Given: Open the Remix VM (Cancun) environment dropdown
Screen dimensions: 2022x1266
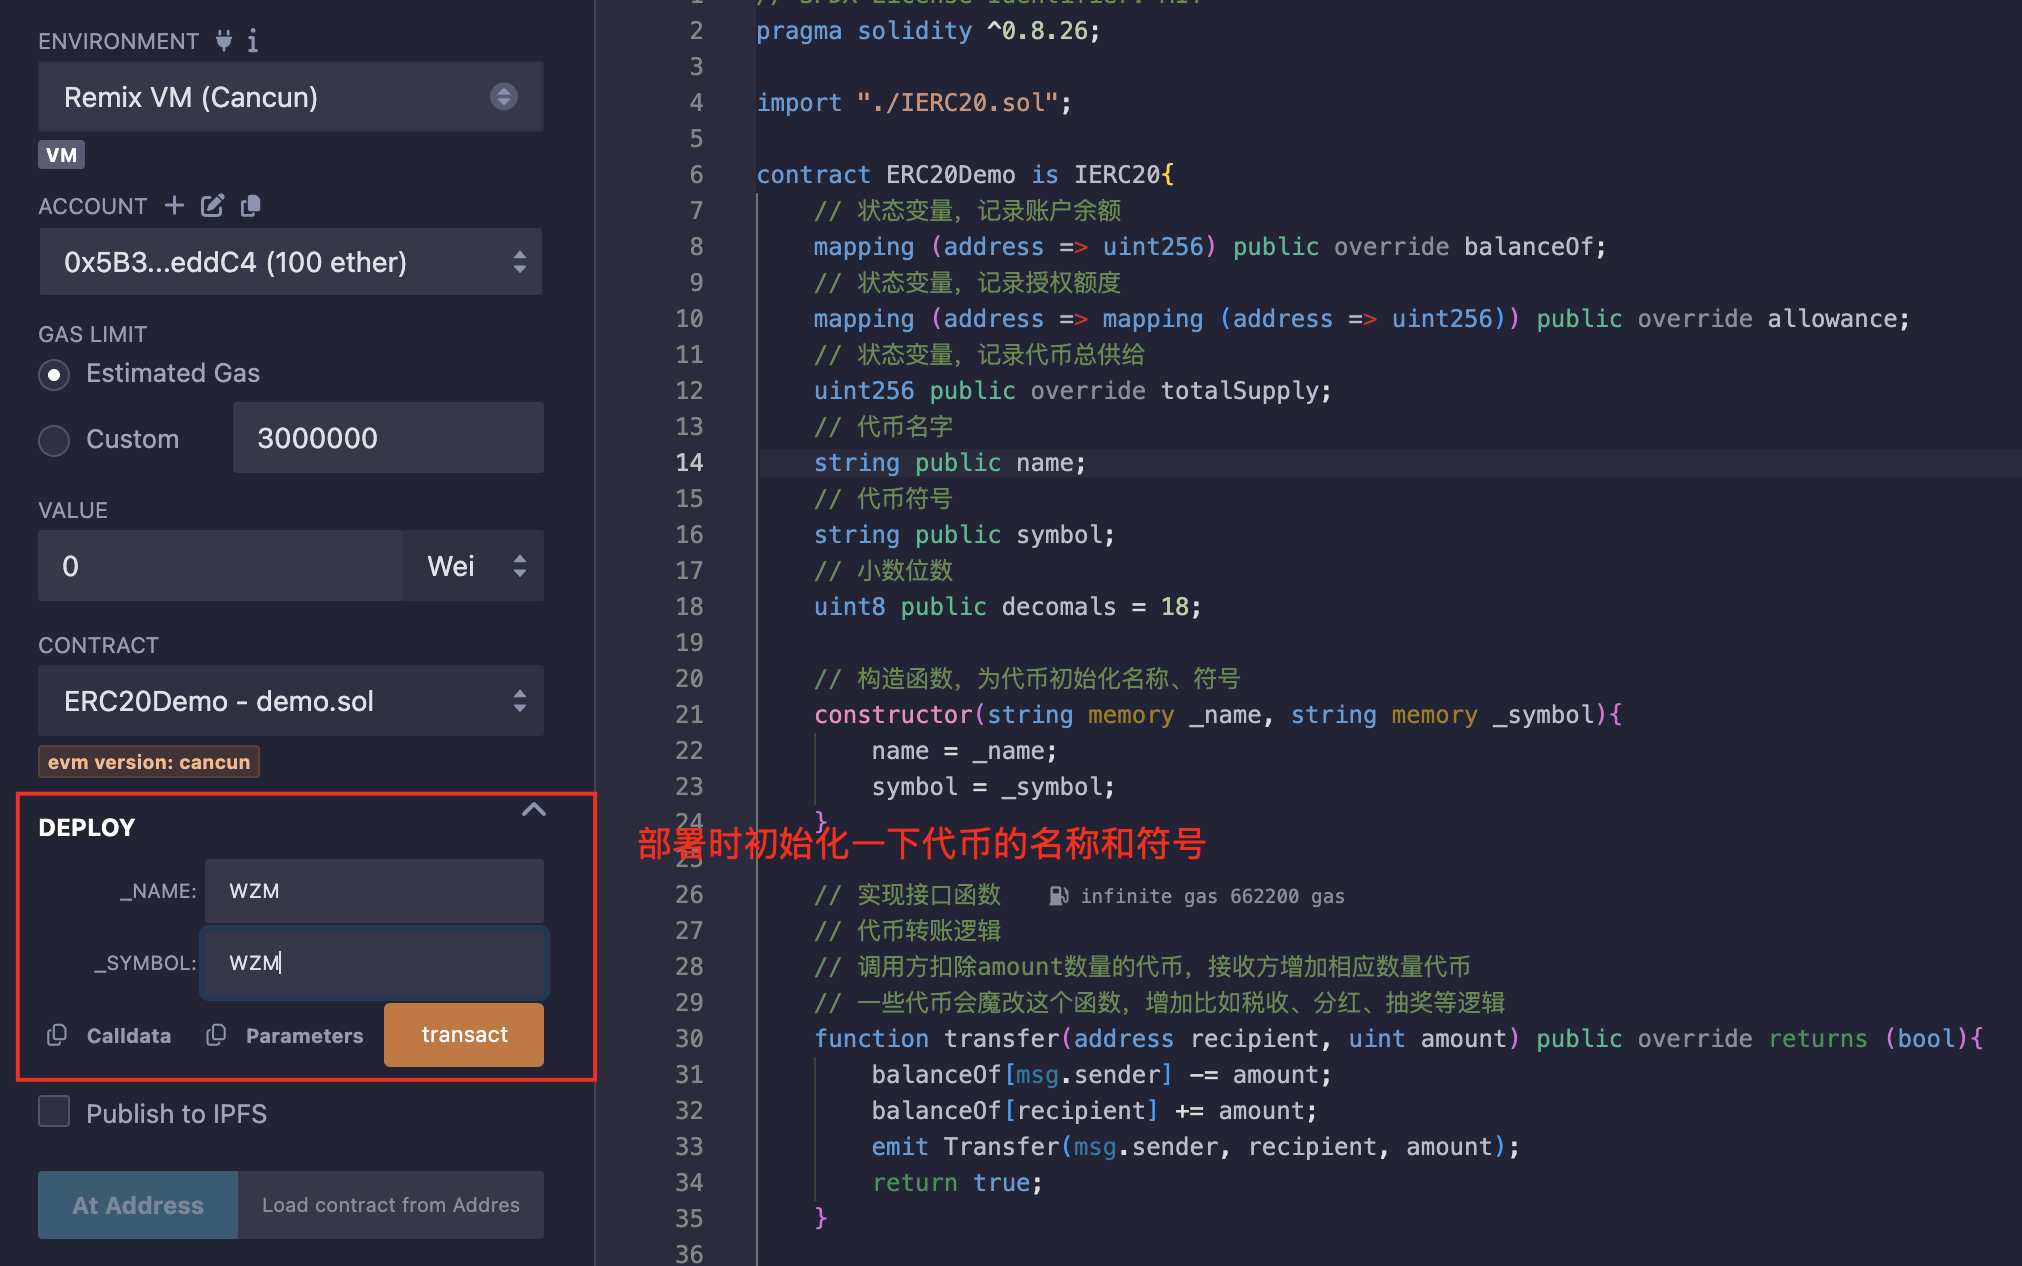Looking at the screenshot, I should [x=290, y=97].
